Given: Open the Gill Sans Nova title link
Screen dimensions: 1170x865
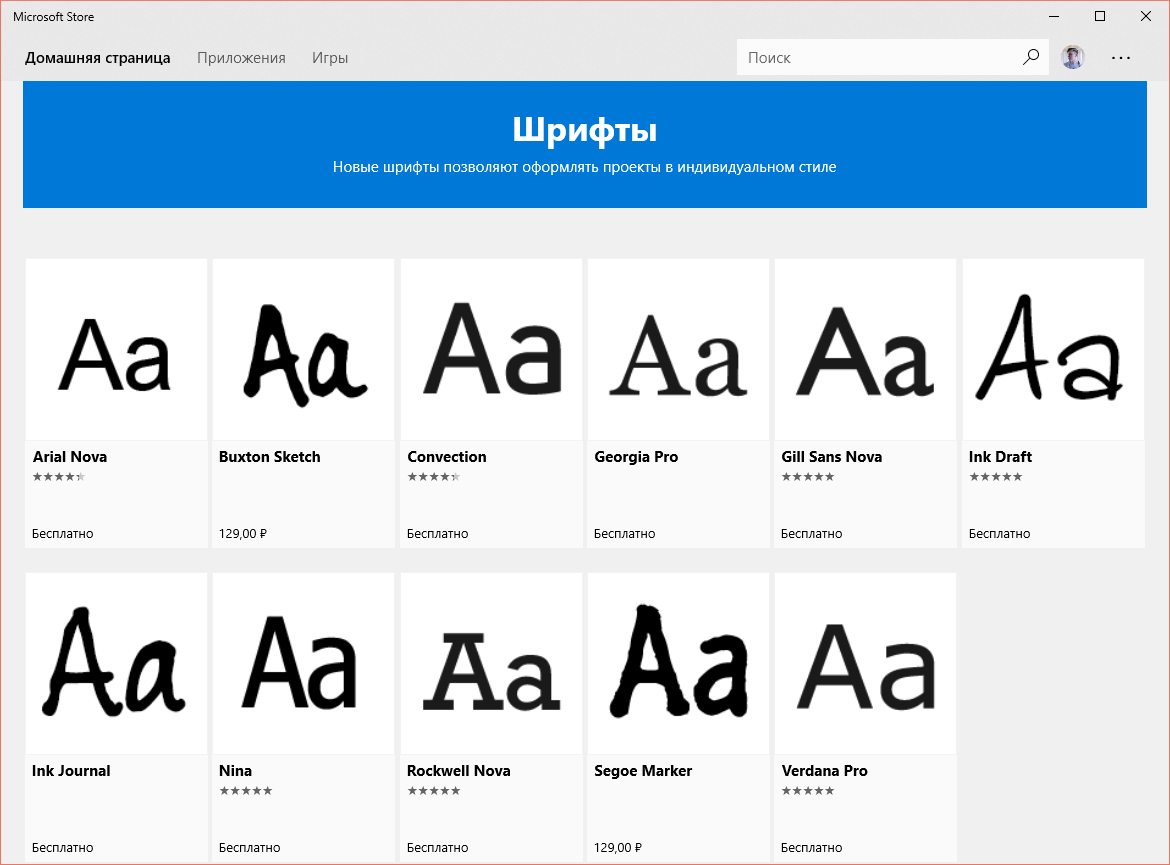Looking at the screenshot, I should tap(831, 457).
